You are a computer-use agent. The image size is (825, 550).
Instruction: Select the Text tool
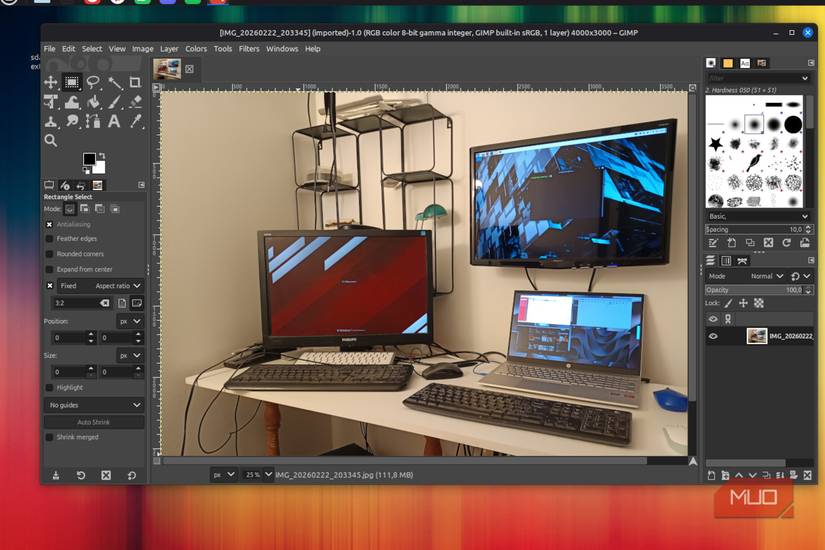(114, 122)
